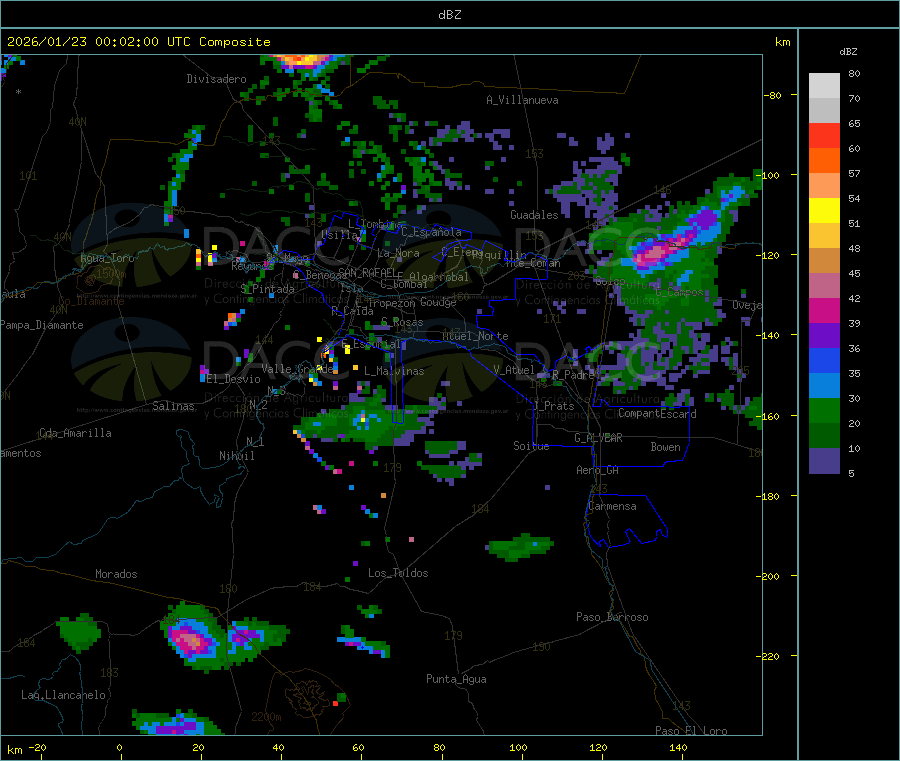Screen dimensions: 900x761
Task: Click the dBZ title at the top
Action: click(x=449, y=15)
